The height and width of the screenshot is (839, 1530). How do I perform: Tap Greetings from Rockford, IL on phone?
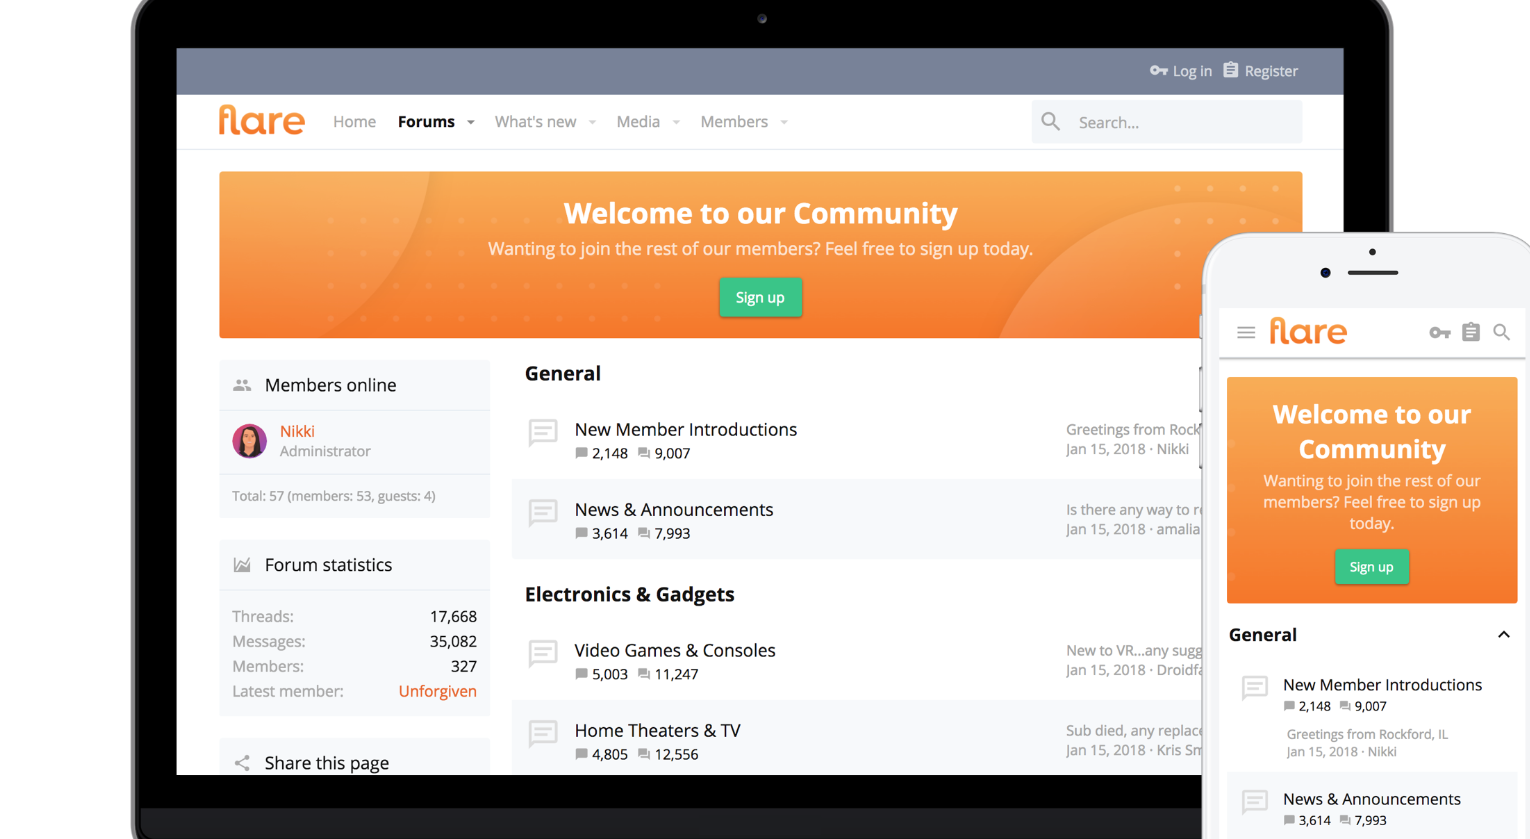1367,734
